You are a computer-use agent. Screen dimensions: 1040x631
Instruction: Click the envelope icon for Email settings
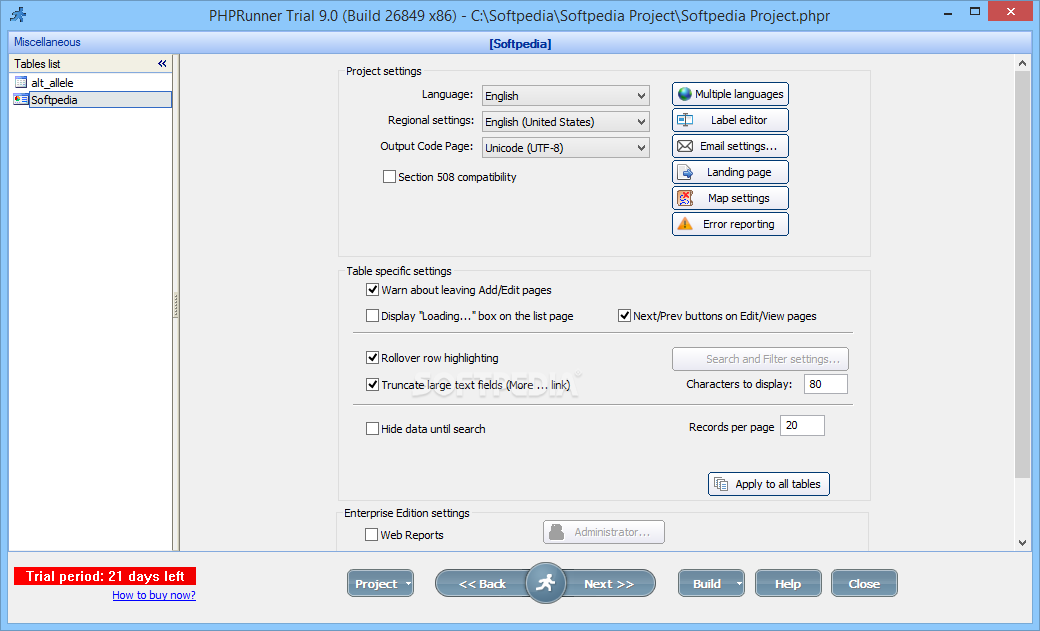[685, 146]
